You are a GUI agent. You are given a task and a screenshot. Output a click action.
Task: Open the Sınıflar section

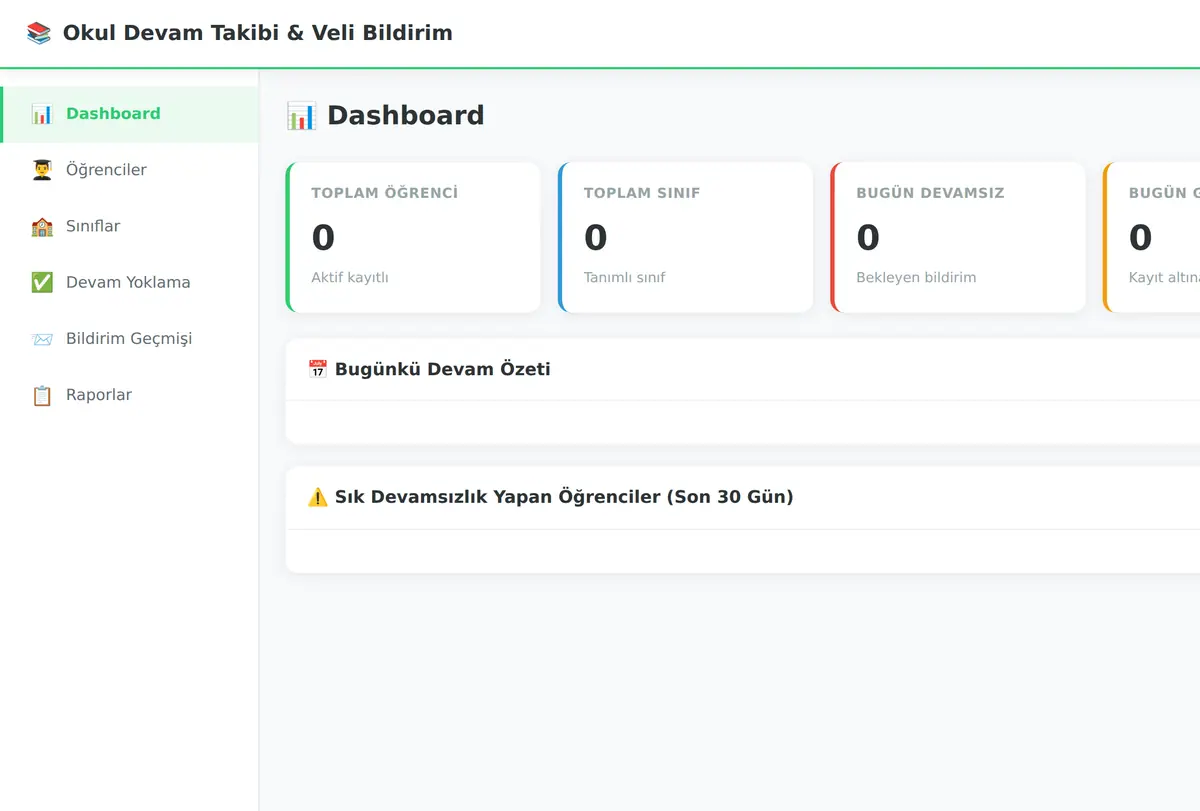click(x=130, y=226)
